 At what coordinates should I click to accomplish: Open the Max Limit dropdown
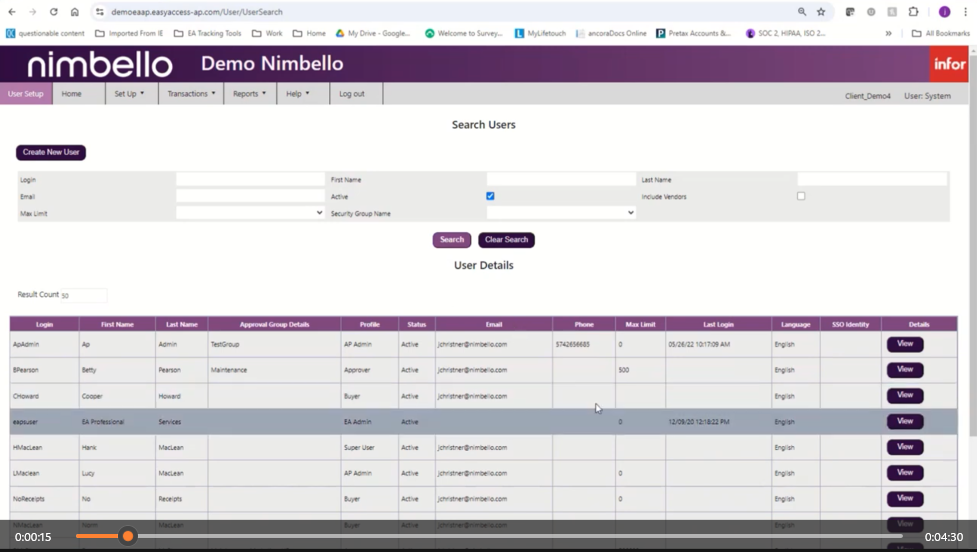coord(250,213)
